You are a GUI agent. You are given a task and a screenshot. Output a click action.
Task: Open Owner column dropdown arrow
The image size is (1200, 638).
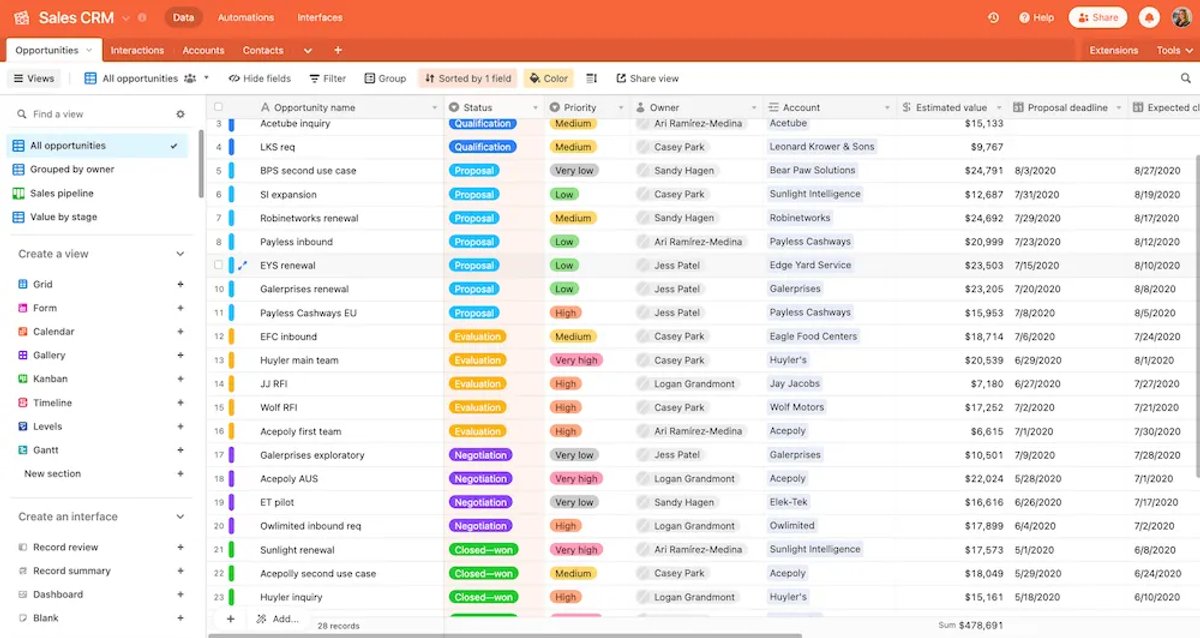(754, 107)
